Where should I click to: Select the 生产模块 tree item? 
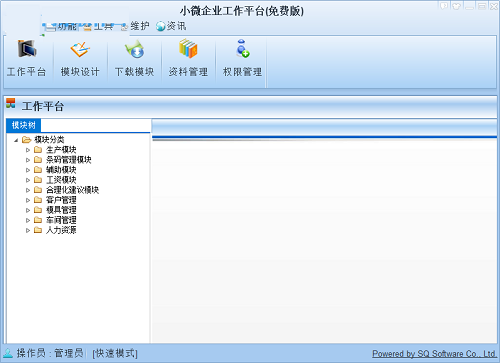(x=61, y=150)
